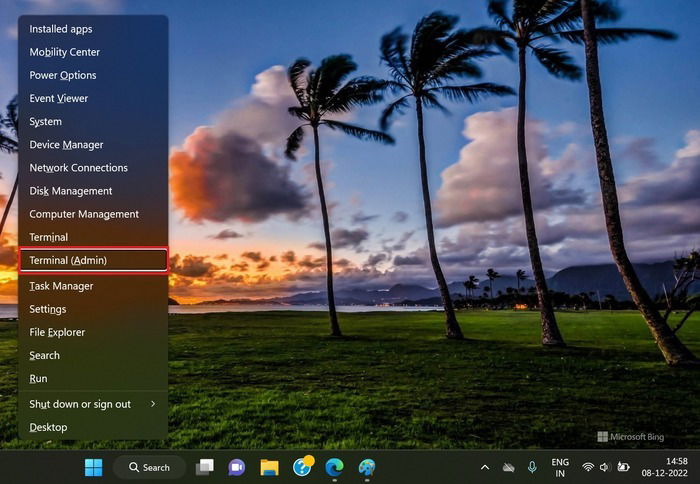Click the microphone tray icon
Screen dimensions: 700x484
pyautogui.click(x=532, y=467)
